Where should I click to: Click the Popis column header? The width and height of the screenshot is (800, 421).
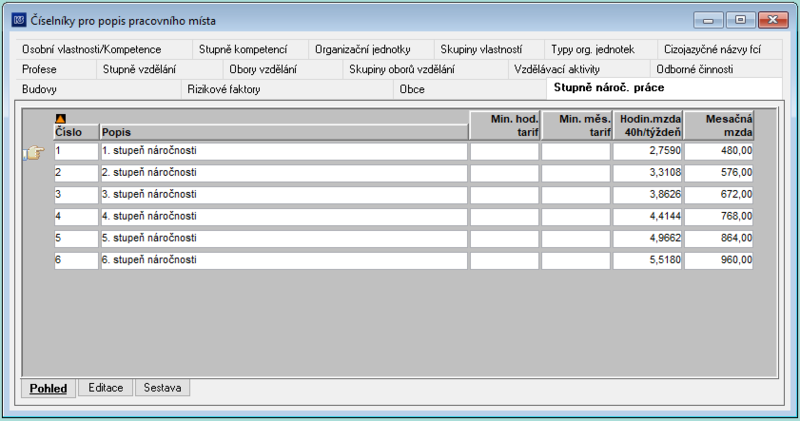coord(284,132)
